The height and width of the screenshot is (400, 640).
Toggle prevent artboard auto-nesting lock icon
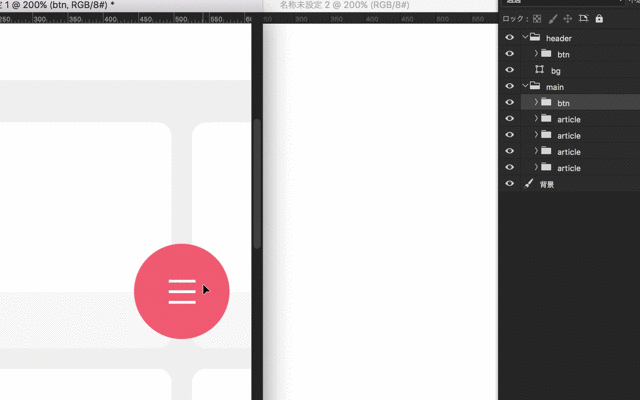(x=583, y=18)
